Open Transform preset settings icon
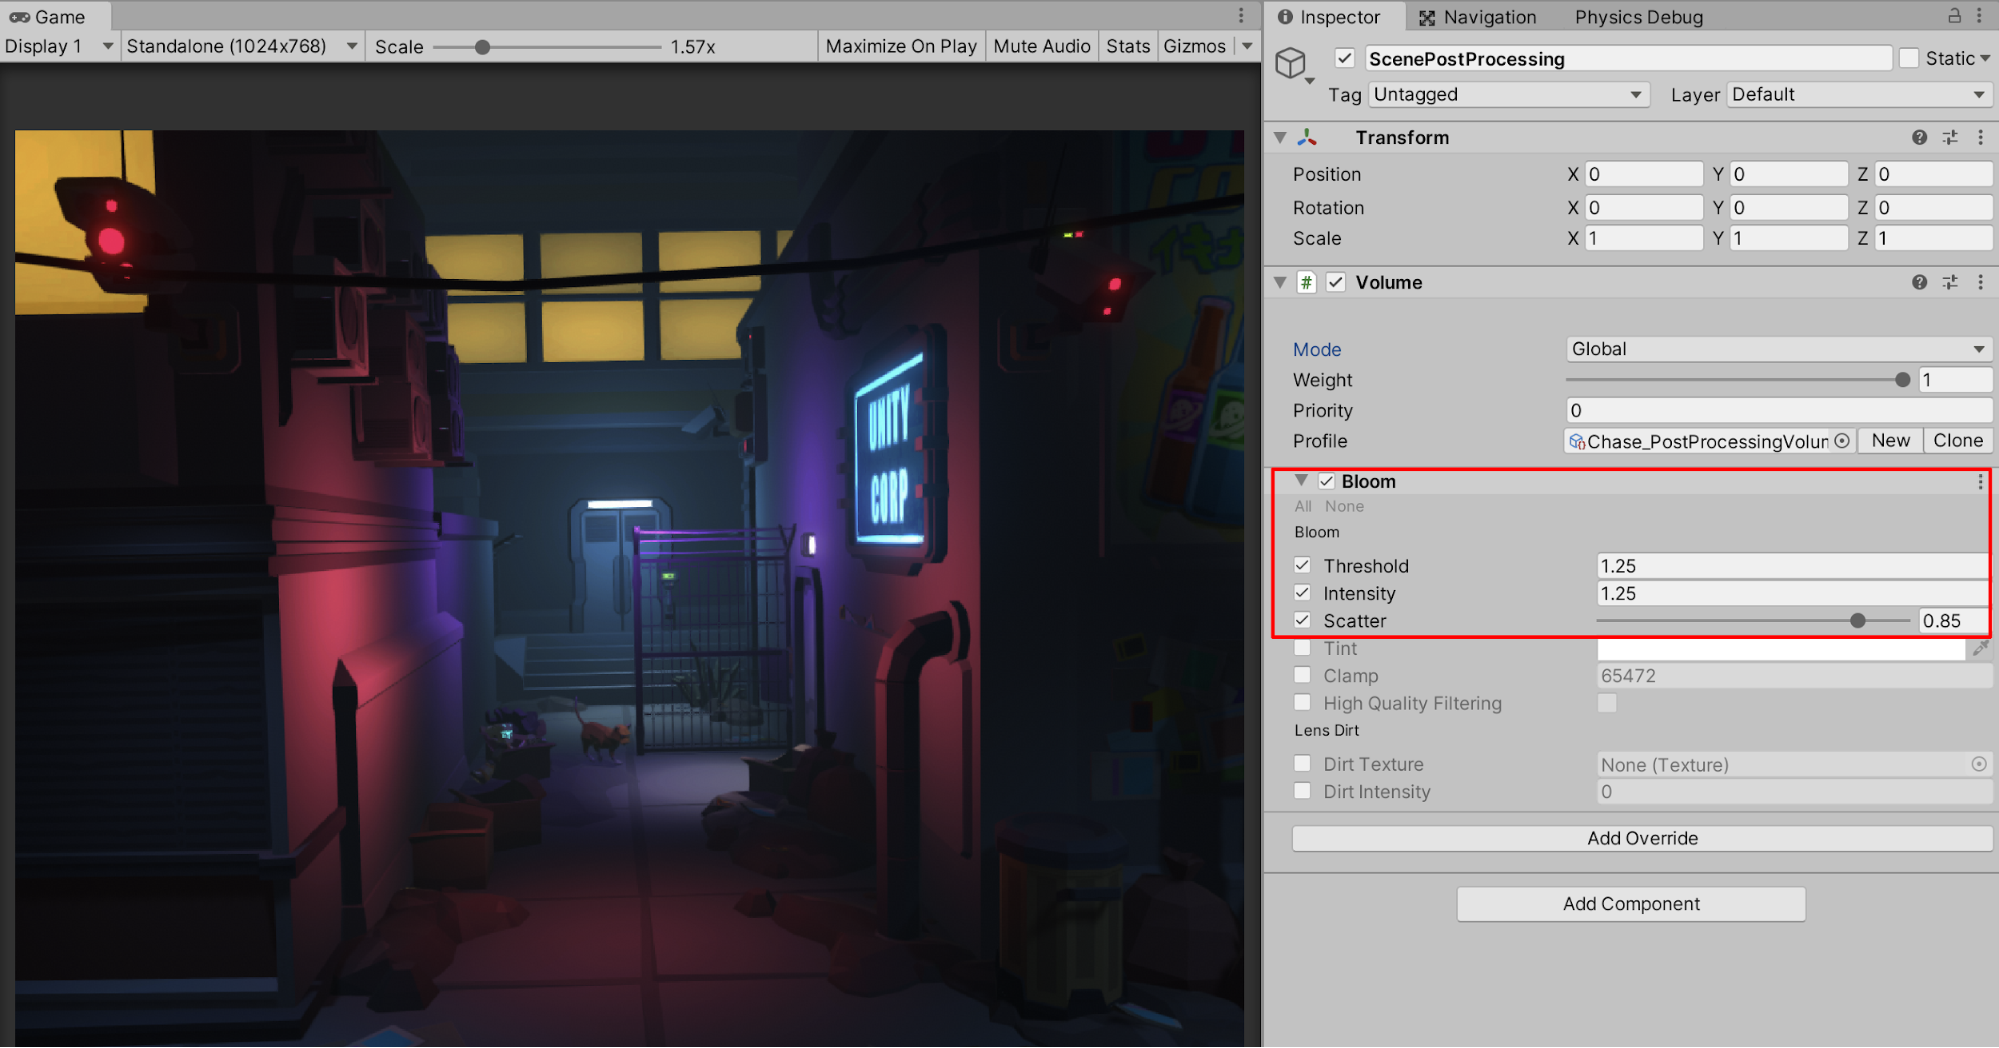The height and width of the screenshot is (1048, 1999). 1950,138
